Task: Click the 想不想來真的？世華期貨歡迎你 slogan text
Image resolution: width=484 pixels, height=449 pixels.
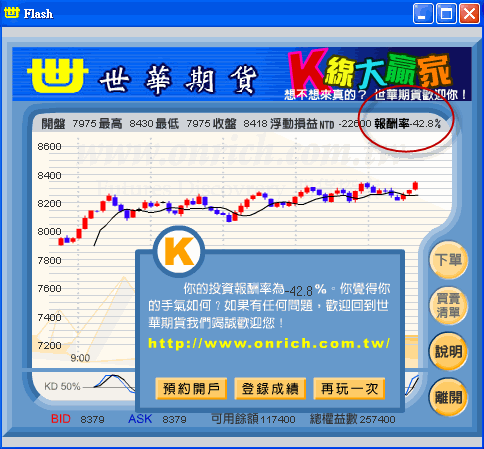Action: point(375,95)
